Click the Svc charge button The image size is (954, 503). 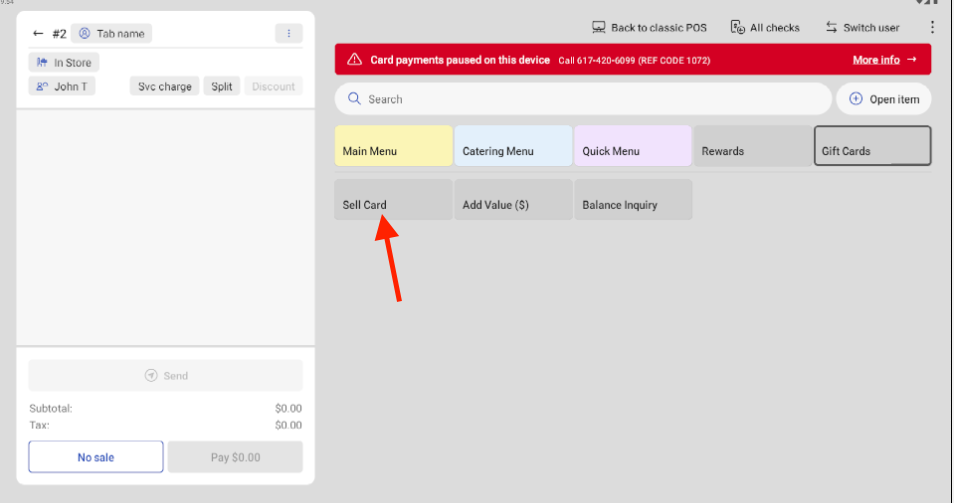165,87
